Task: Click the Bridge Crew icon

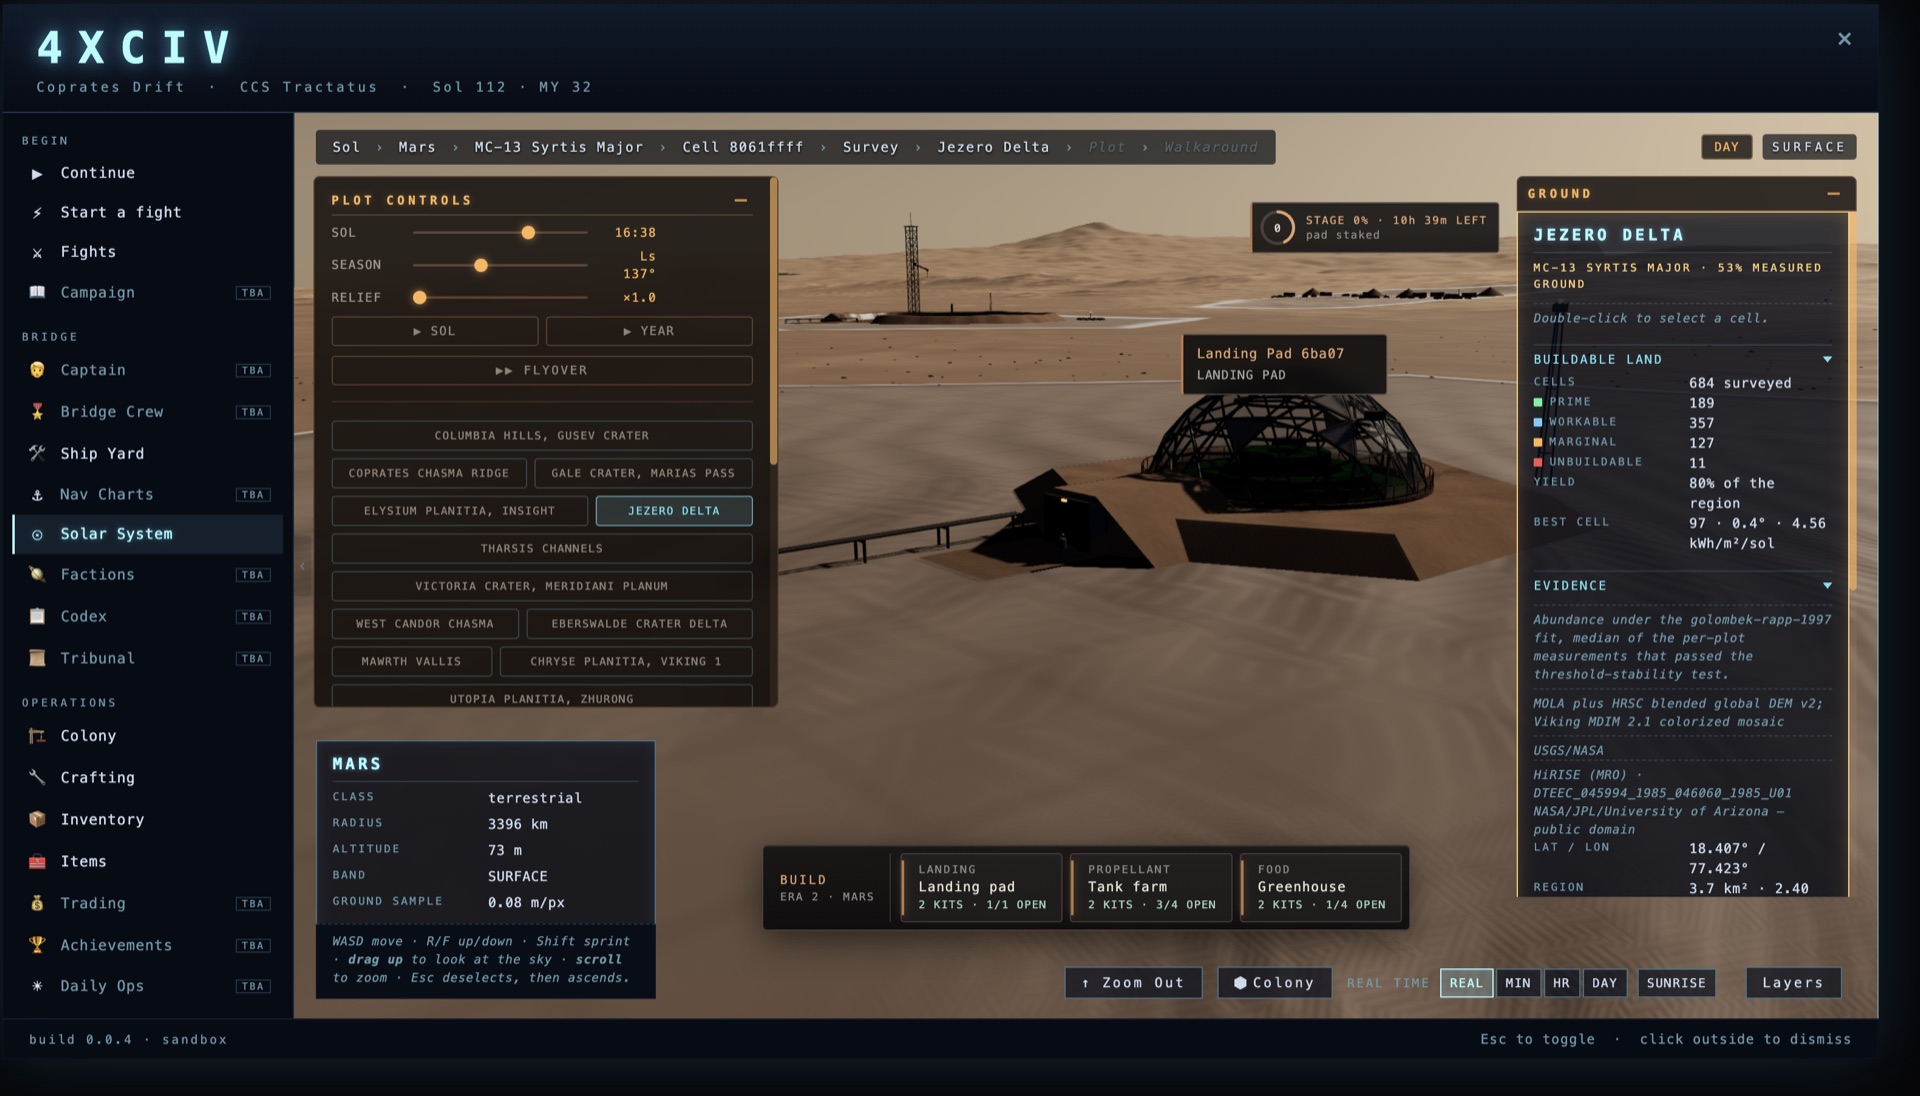Action: [37, 412]
